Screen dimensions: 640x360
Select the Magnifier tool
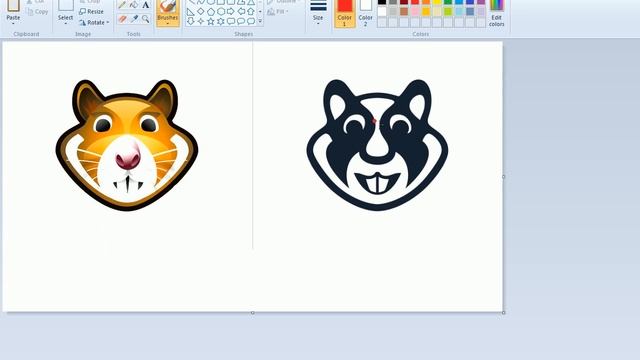[145, 19]
